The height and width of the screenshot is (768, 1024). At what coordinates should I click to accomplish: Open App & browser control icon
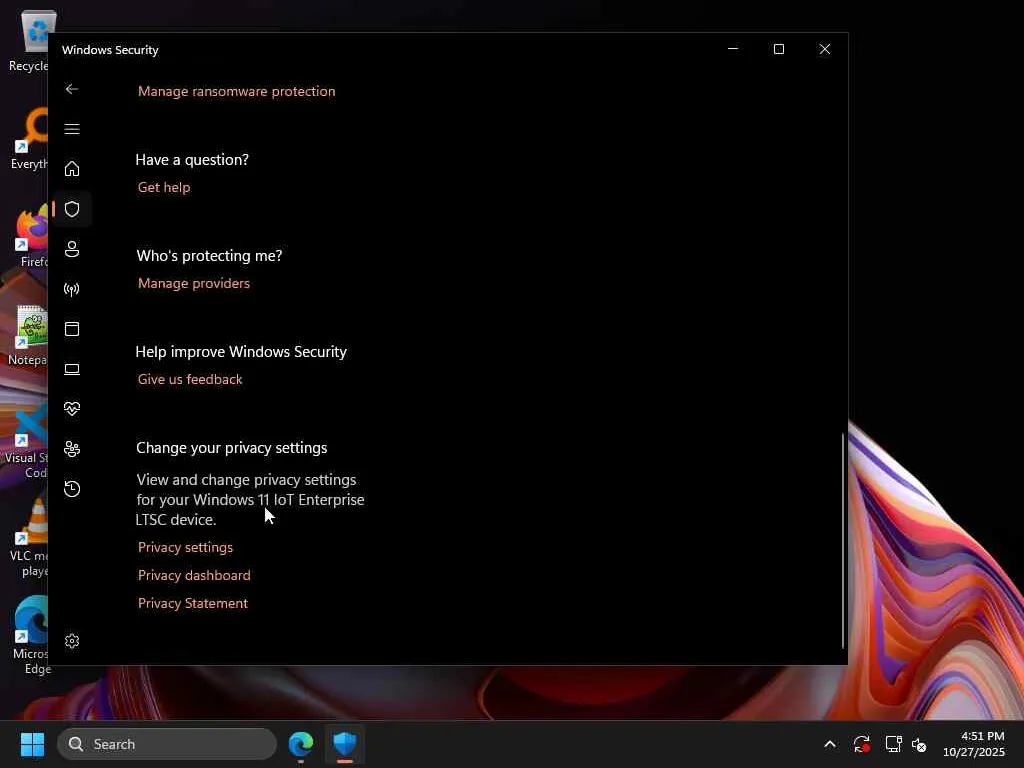pos(72,329)
